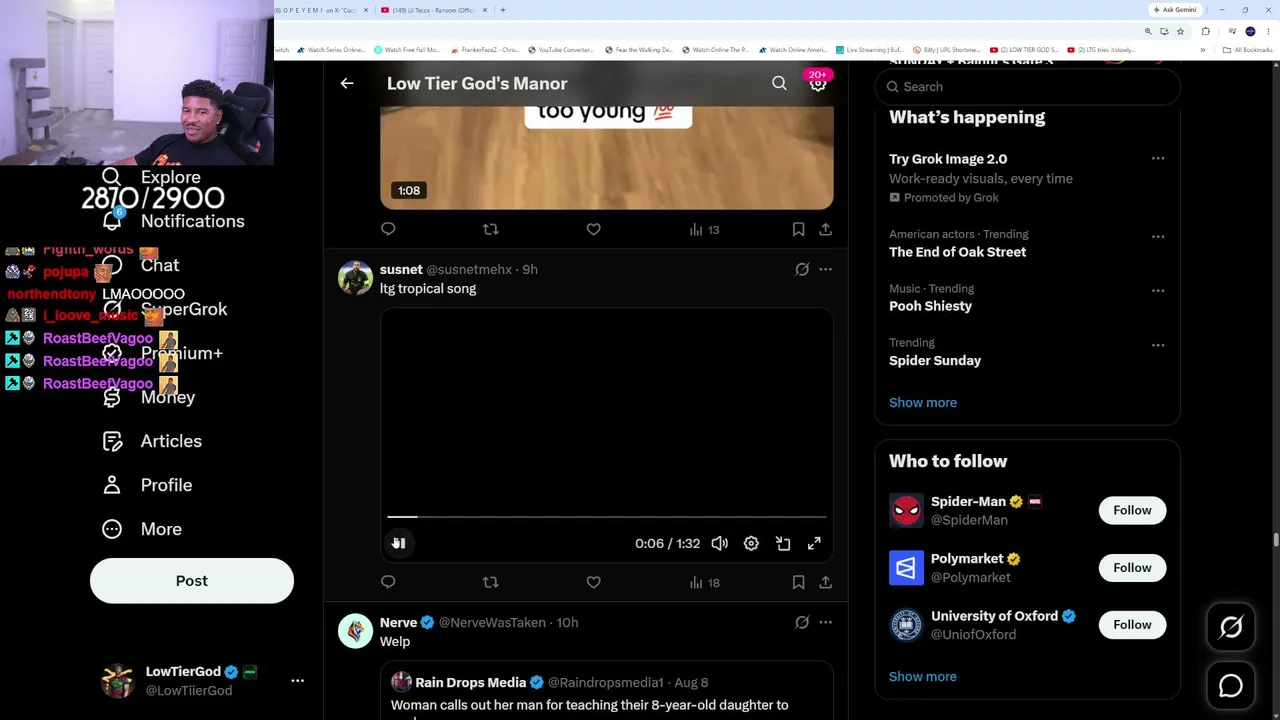Open options for The End of Oak Street trend

coord(1158,236)
